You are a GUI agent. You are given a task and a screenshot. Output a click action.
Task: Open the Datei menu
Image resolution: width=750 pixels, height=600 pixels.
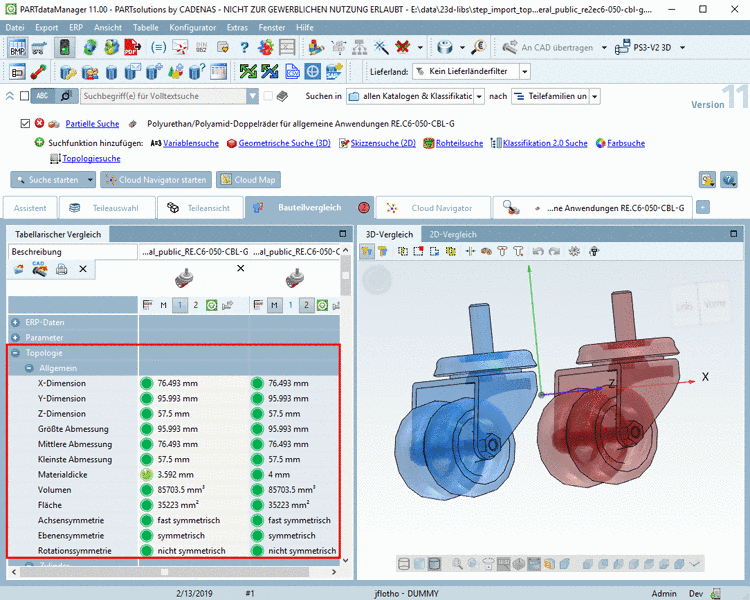[x=15, y=27]
